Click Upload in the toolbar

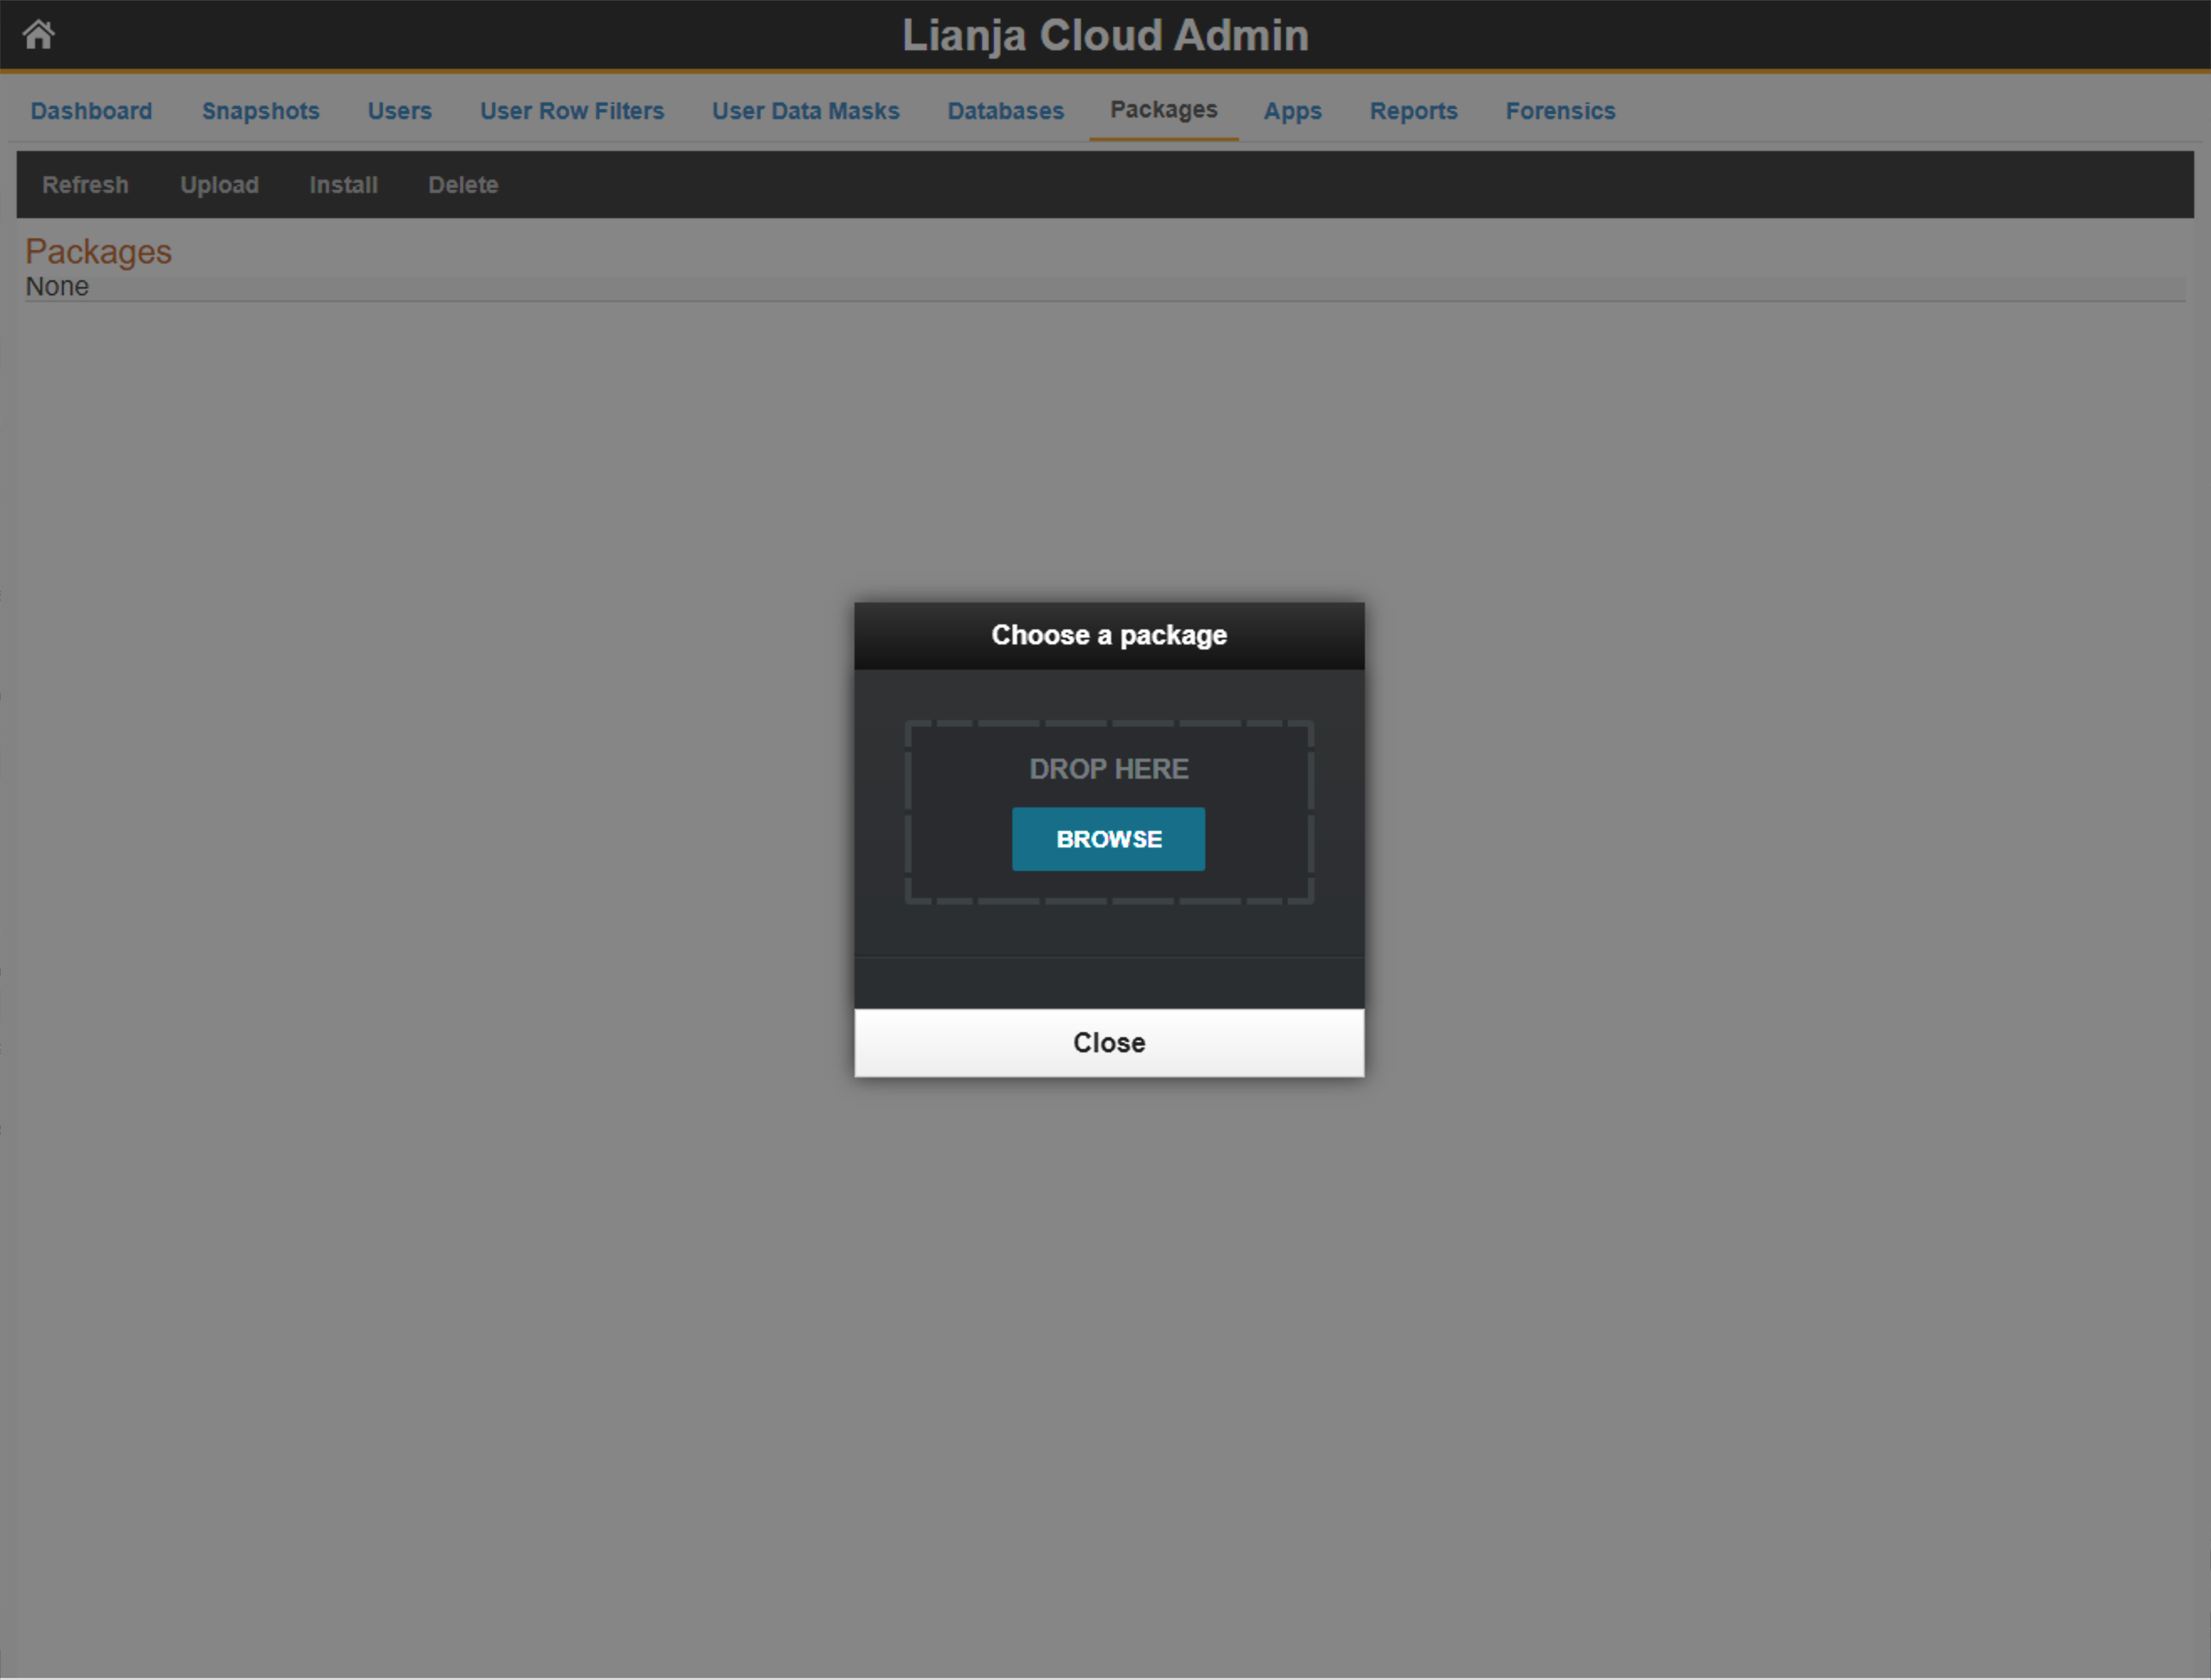pos(219,185)
